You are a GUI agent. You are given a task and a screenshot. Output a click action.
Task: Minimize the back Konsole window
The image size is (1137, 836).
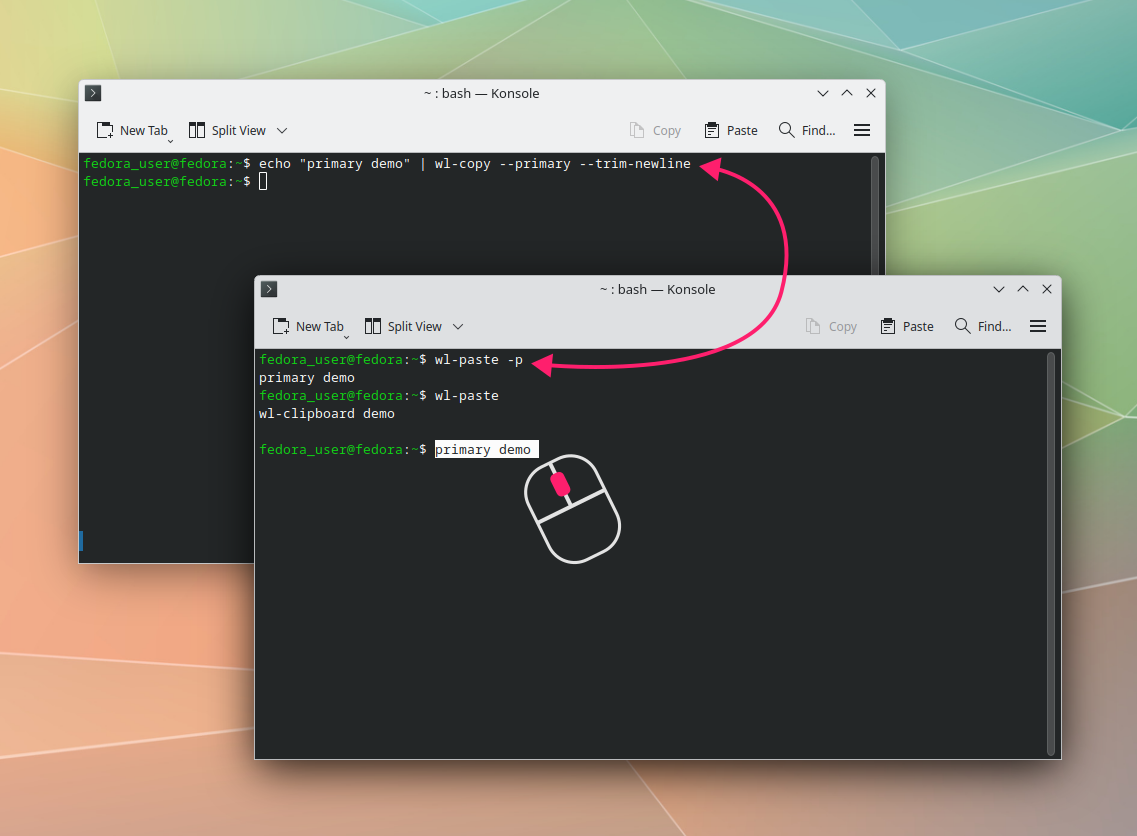[823, 93]
